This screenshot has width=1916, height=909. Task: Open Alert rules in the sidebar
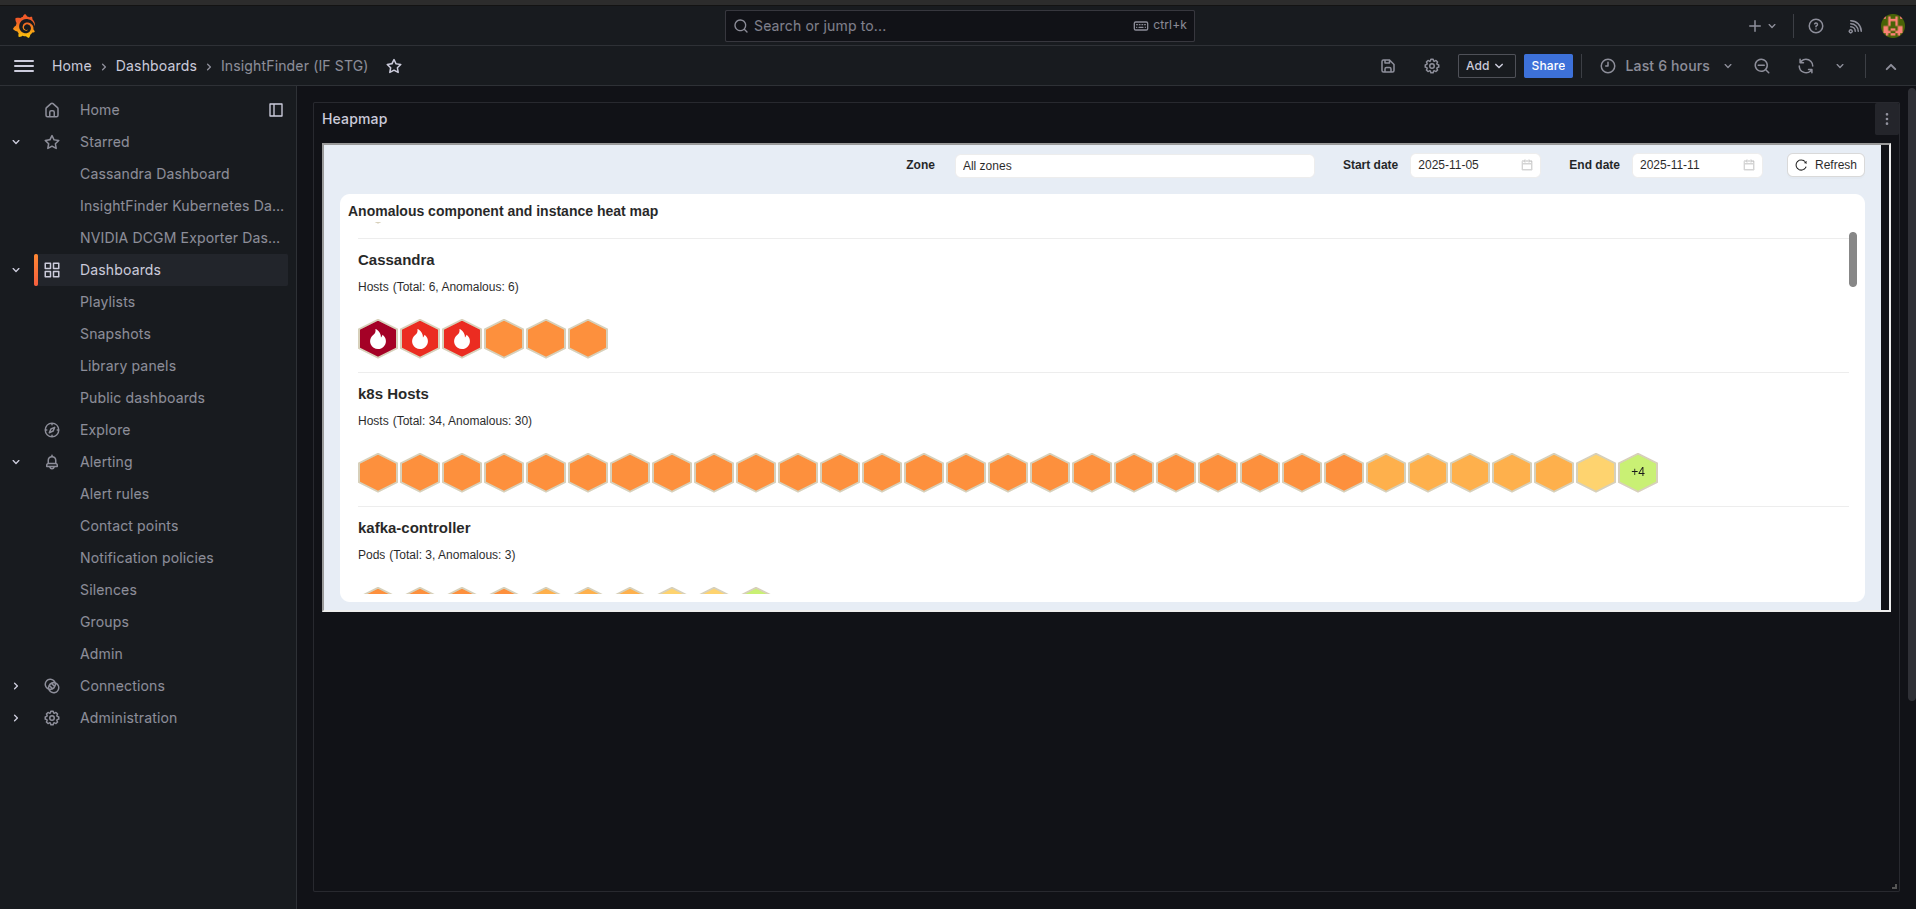114,494
